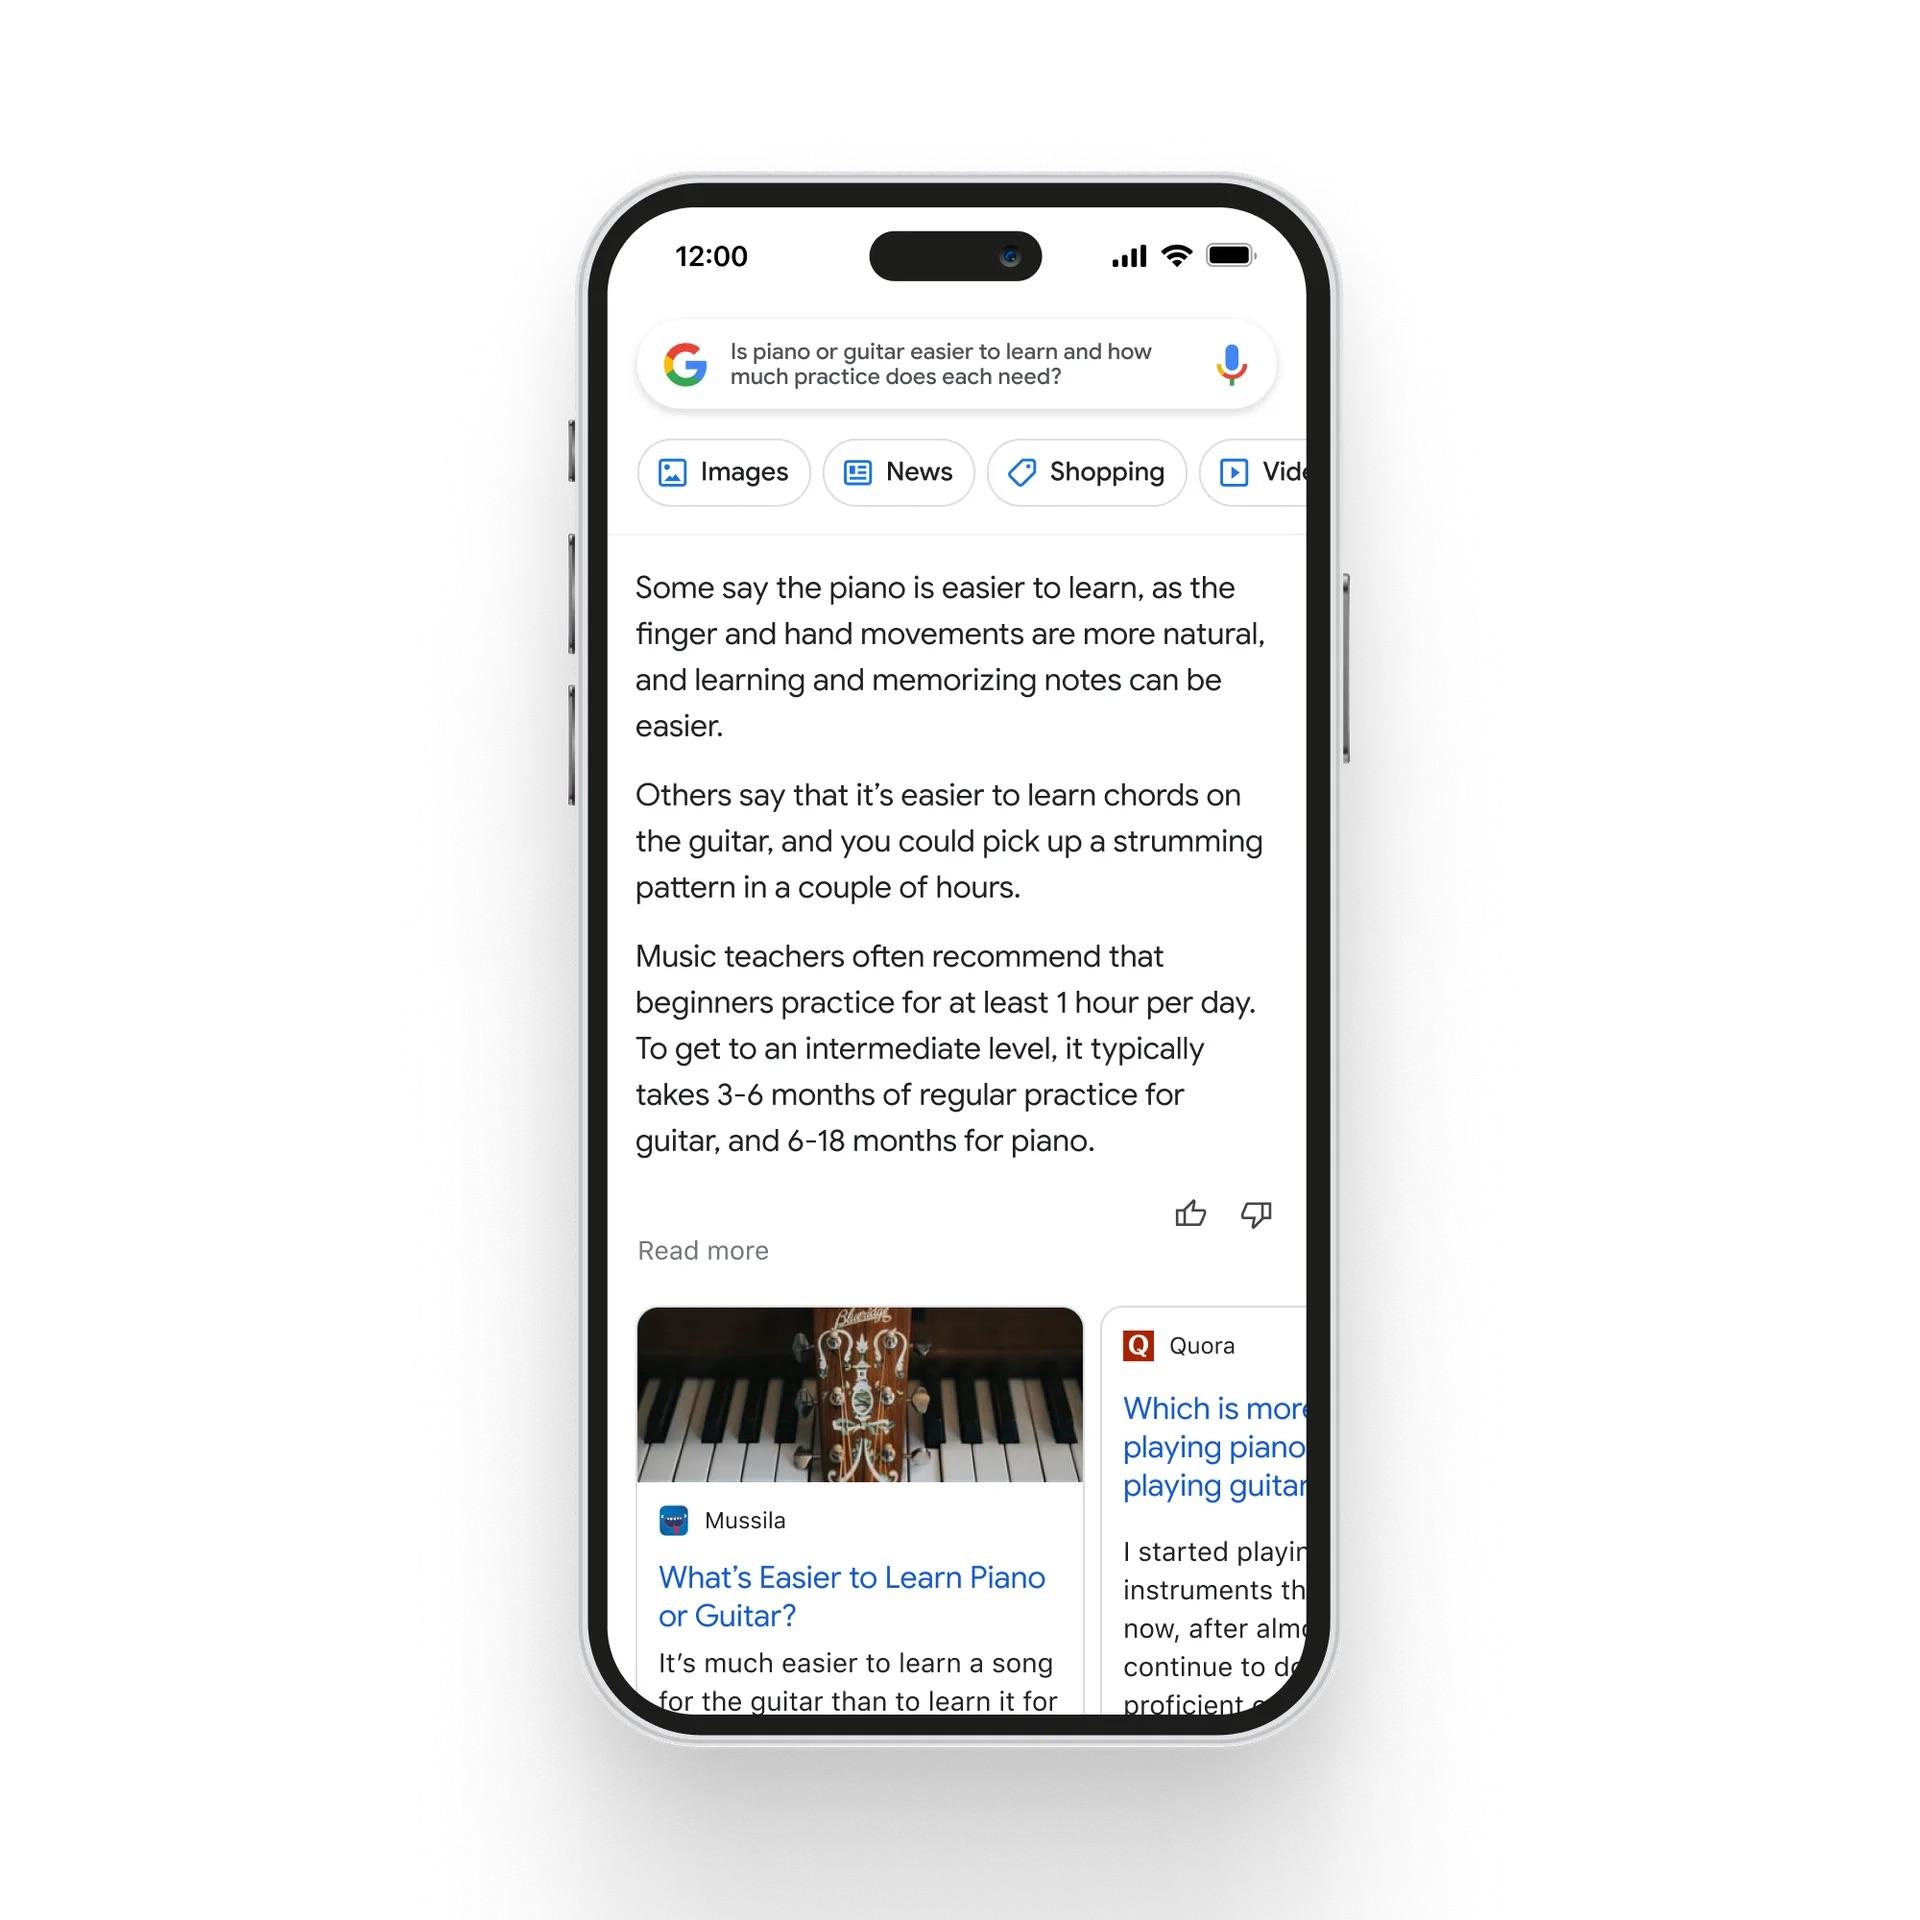
Task: Tap the Videos search filter icon
Action: pos(1234,471)
